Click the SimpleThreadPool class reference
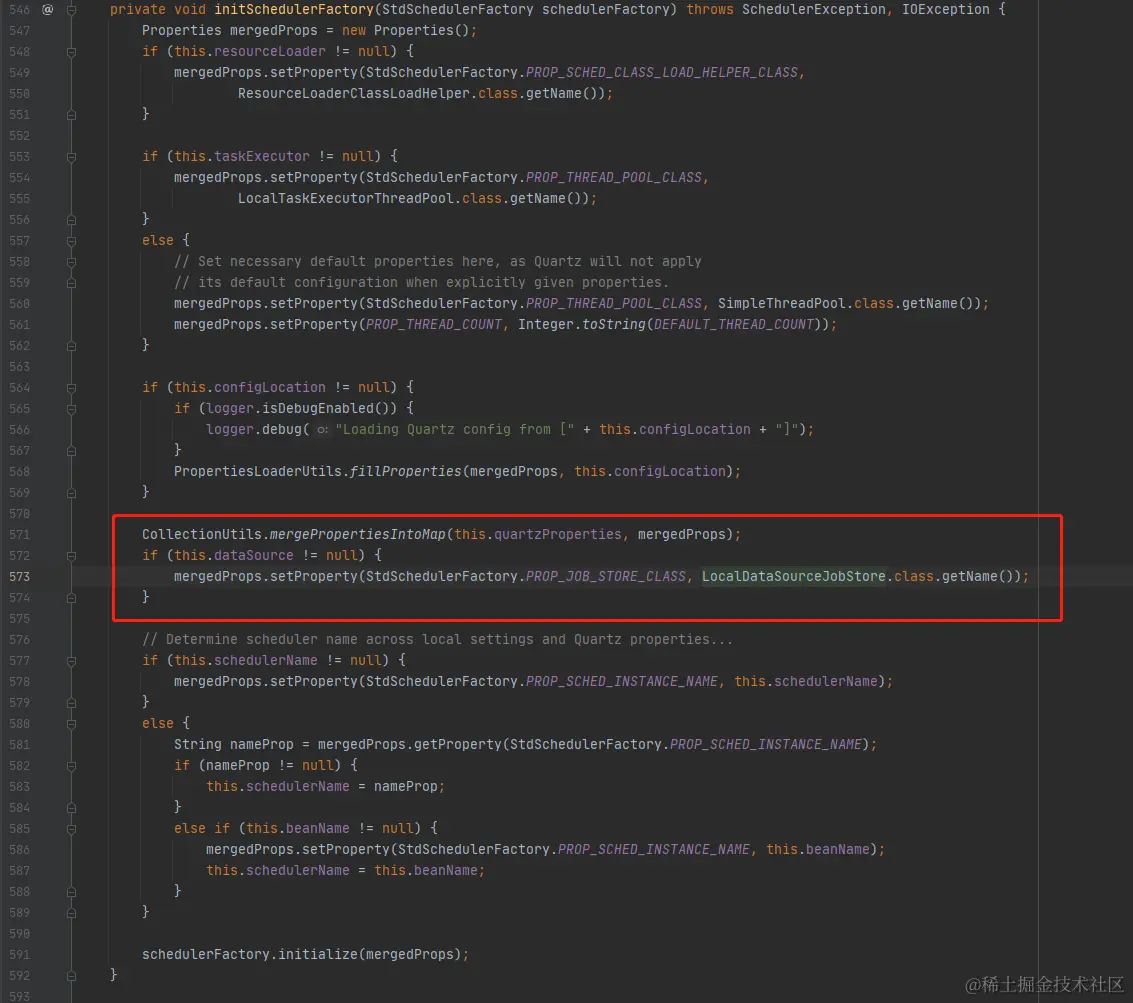This screenshot has height=1003, width=1133. (x=781, y=304)
